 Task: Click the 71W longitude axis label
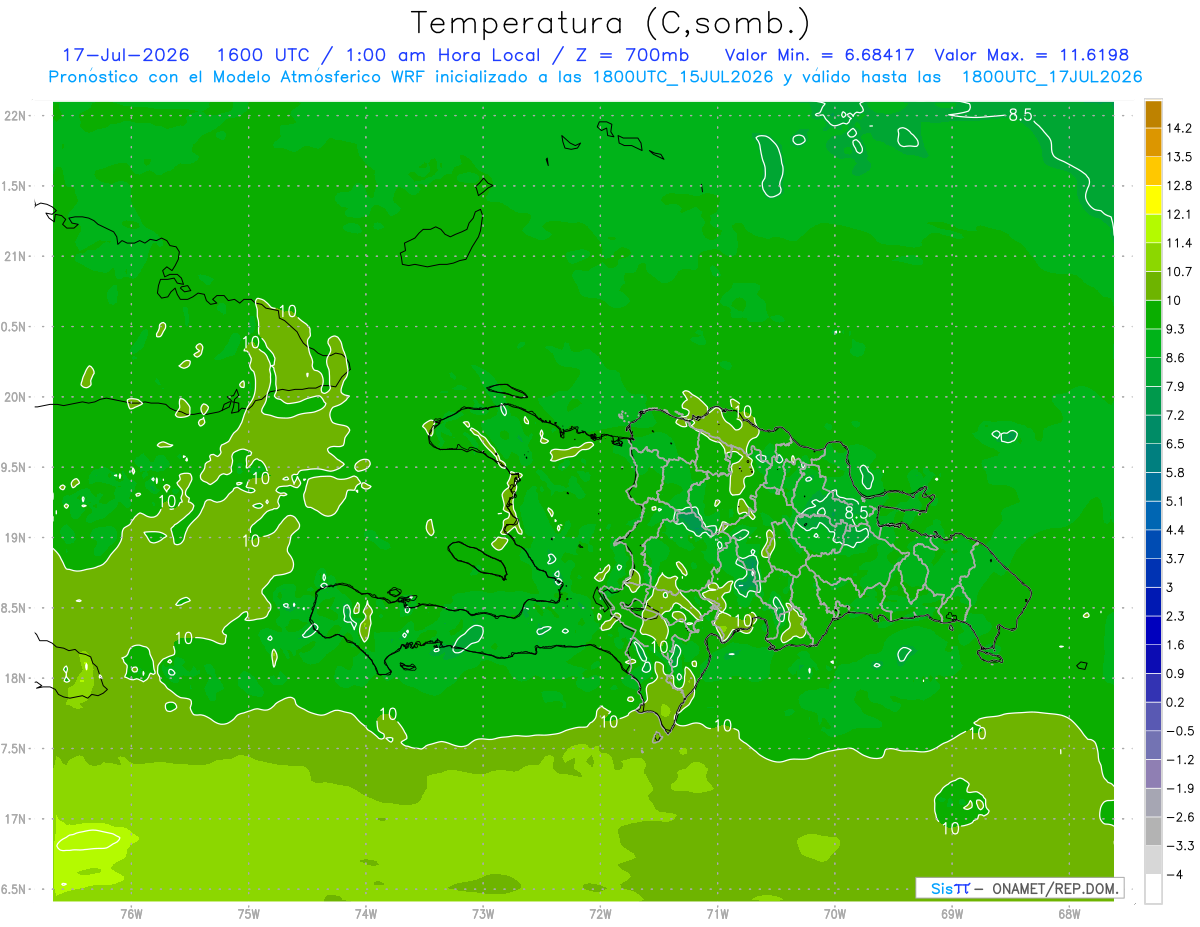point(717,914)
